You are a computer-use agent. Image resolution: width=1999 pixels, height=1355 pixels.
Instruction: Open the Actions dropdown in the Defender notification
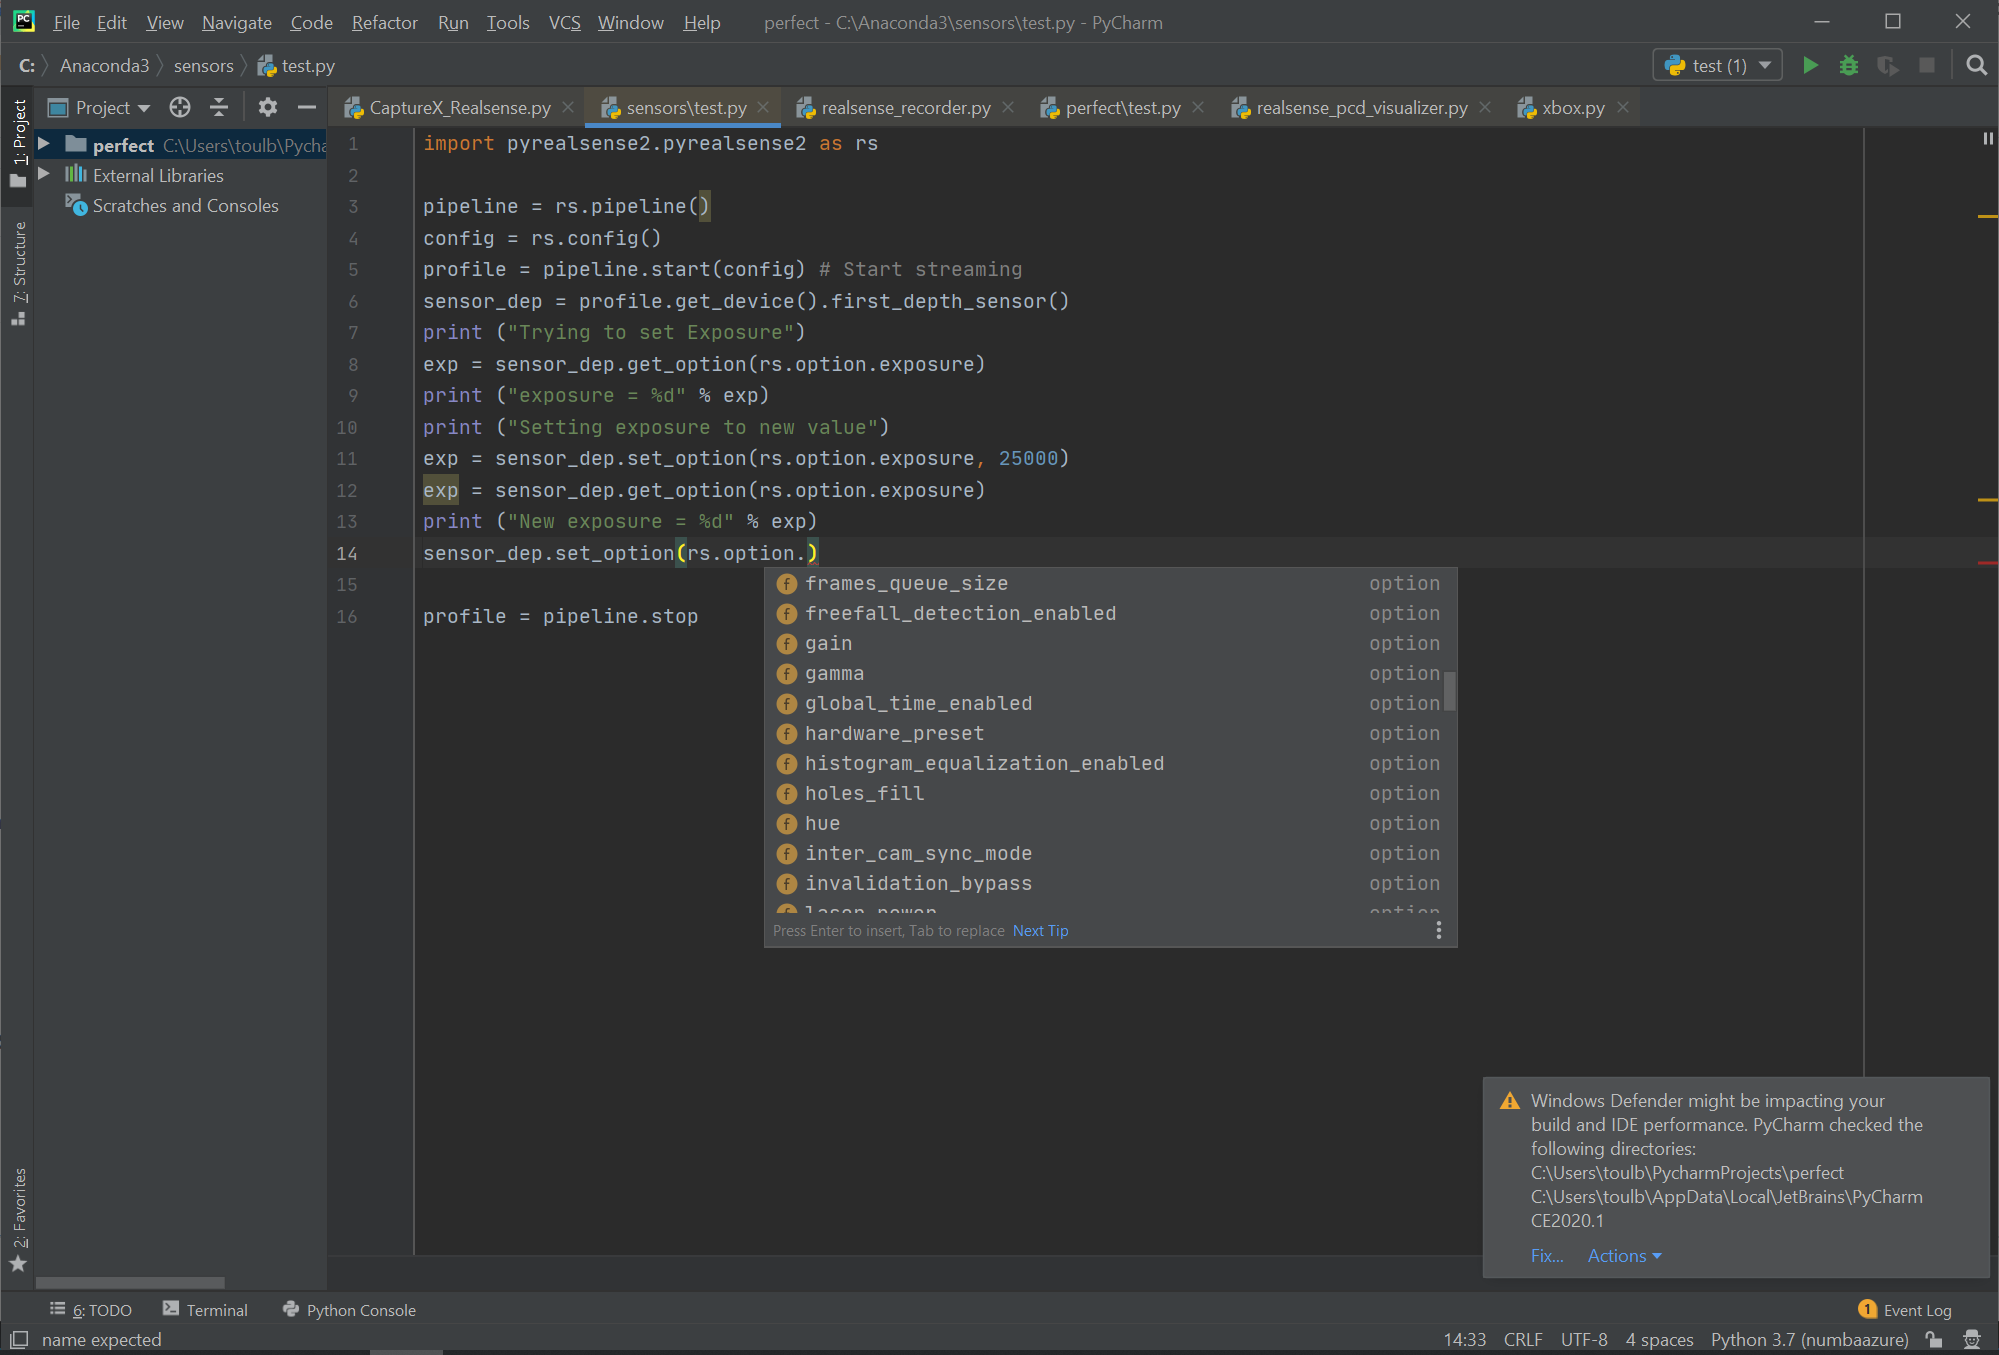[x=1622, y=1255]
